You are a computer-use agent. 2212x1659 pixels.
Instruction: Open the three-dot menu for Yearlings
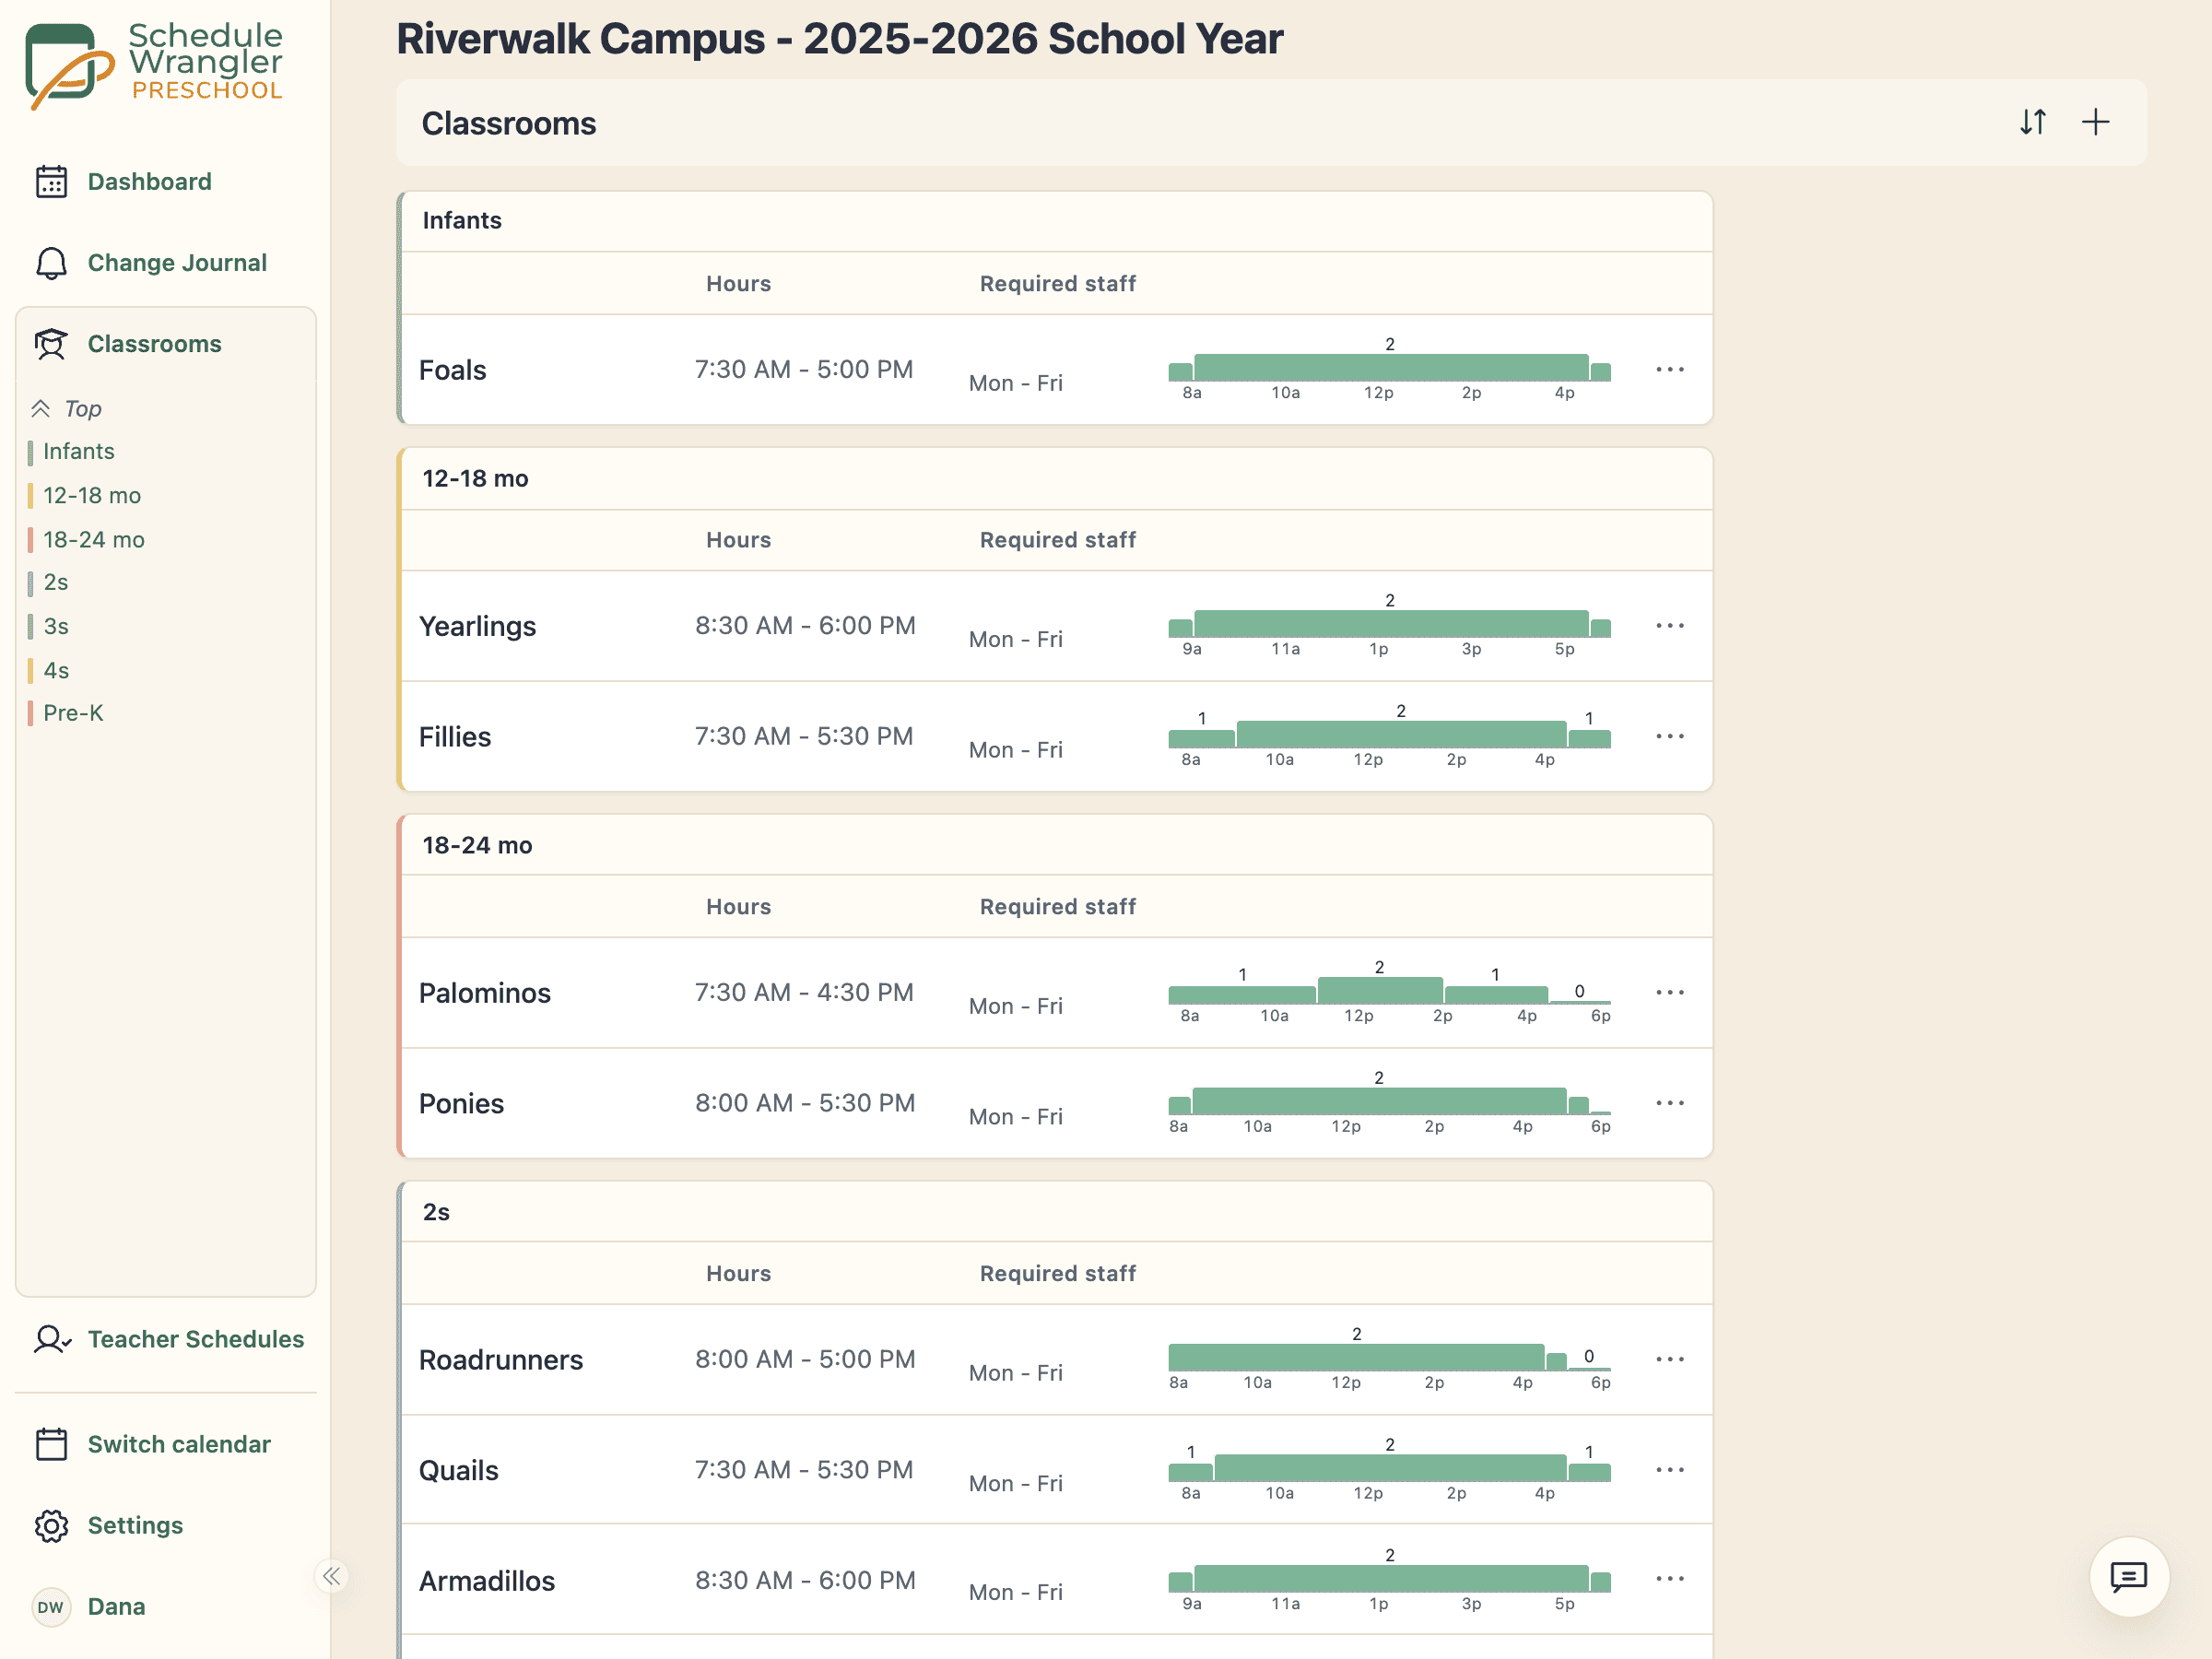(1670, 626)
